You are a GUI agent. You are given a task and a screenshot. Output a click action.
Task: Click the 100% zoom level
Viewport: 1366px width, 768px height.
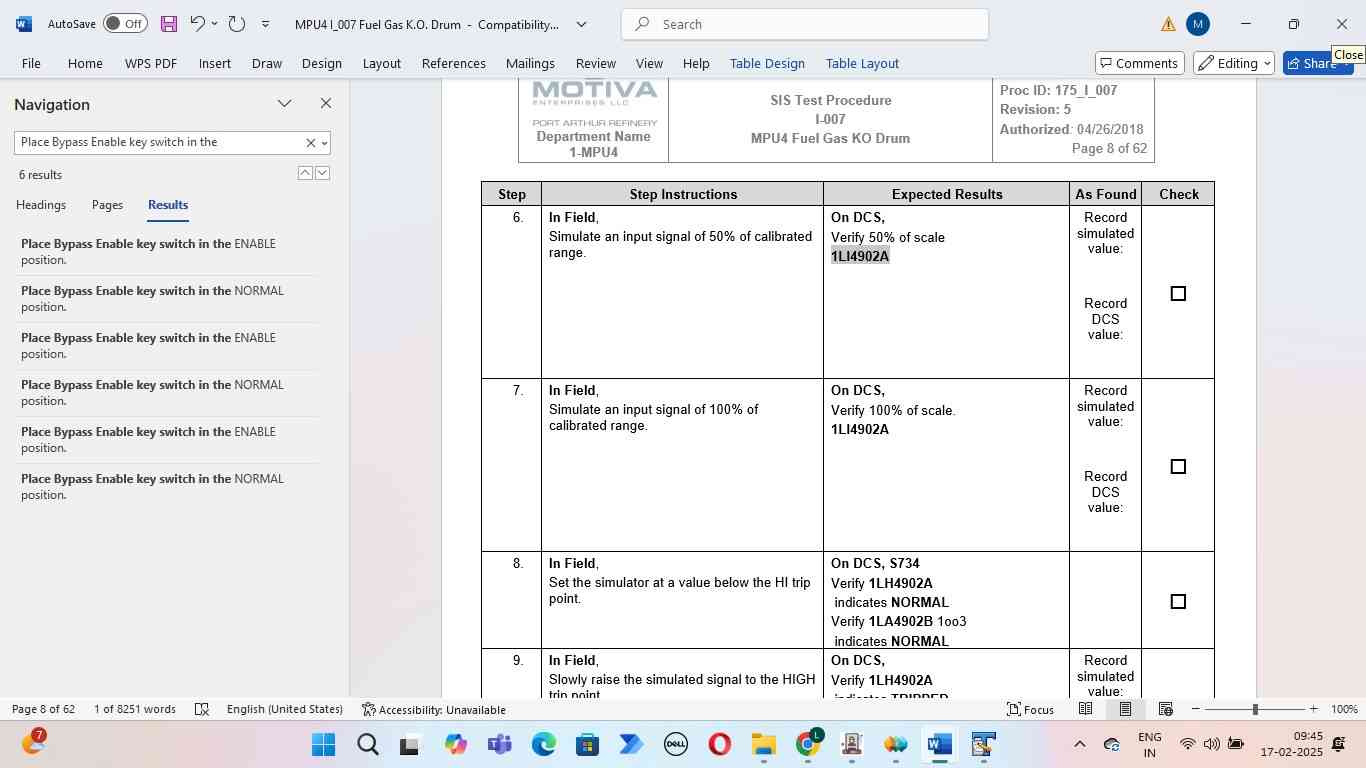[x=1344, y=709]
